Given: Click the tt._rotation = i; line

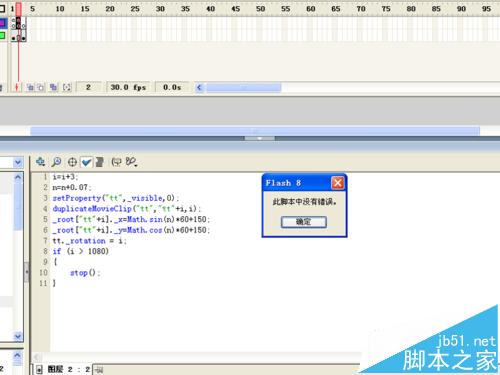Looking at the screenshot, I should pos(89,241).
